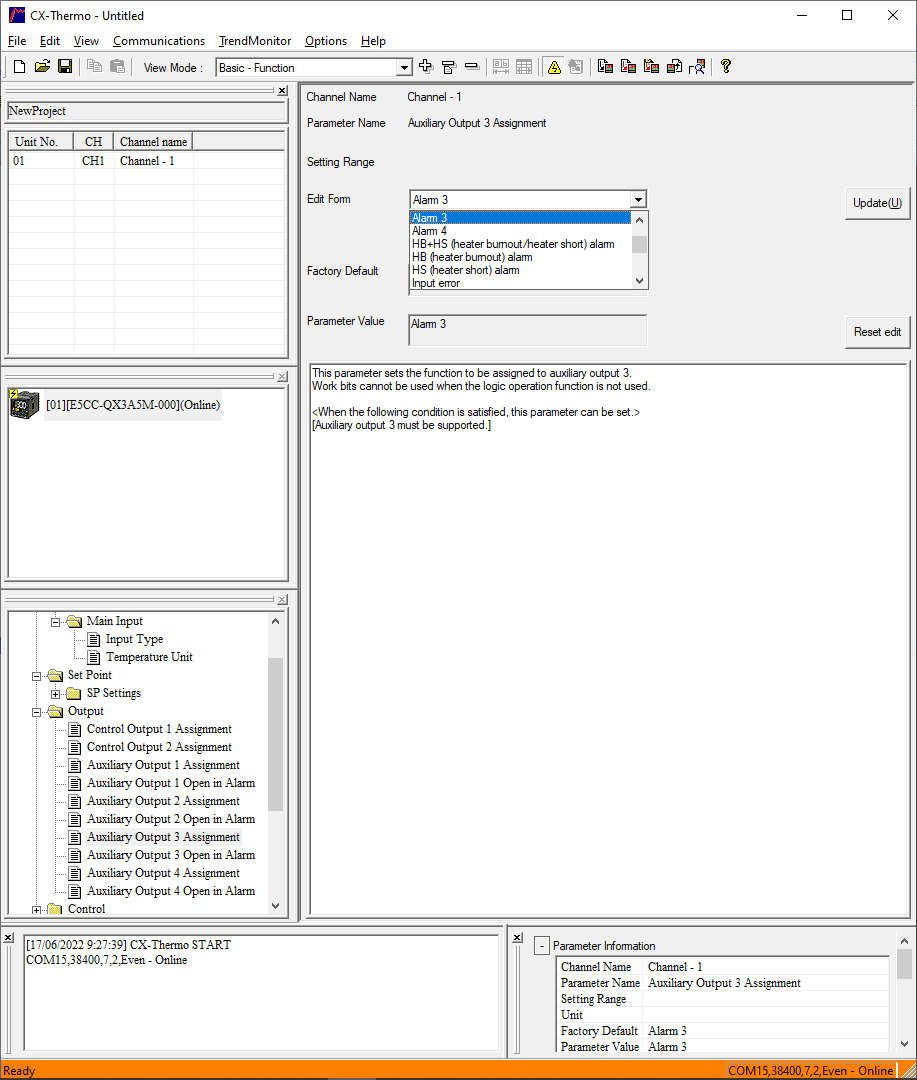Image resolution: width=917 pixels, height=1080 pixels.
Task: Expand the SP Settings folder
Action: coord(56,694)
